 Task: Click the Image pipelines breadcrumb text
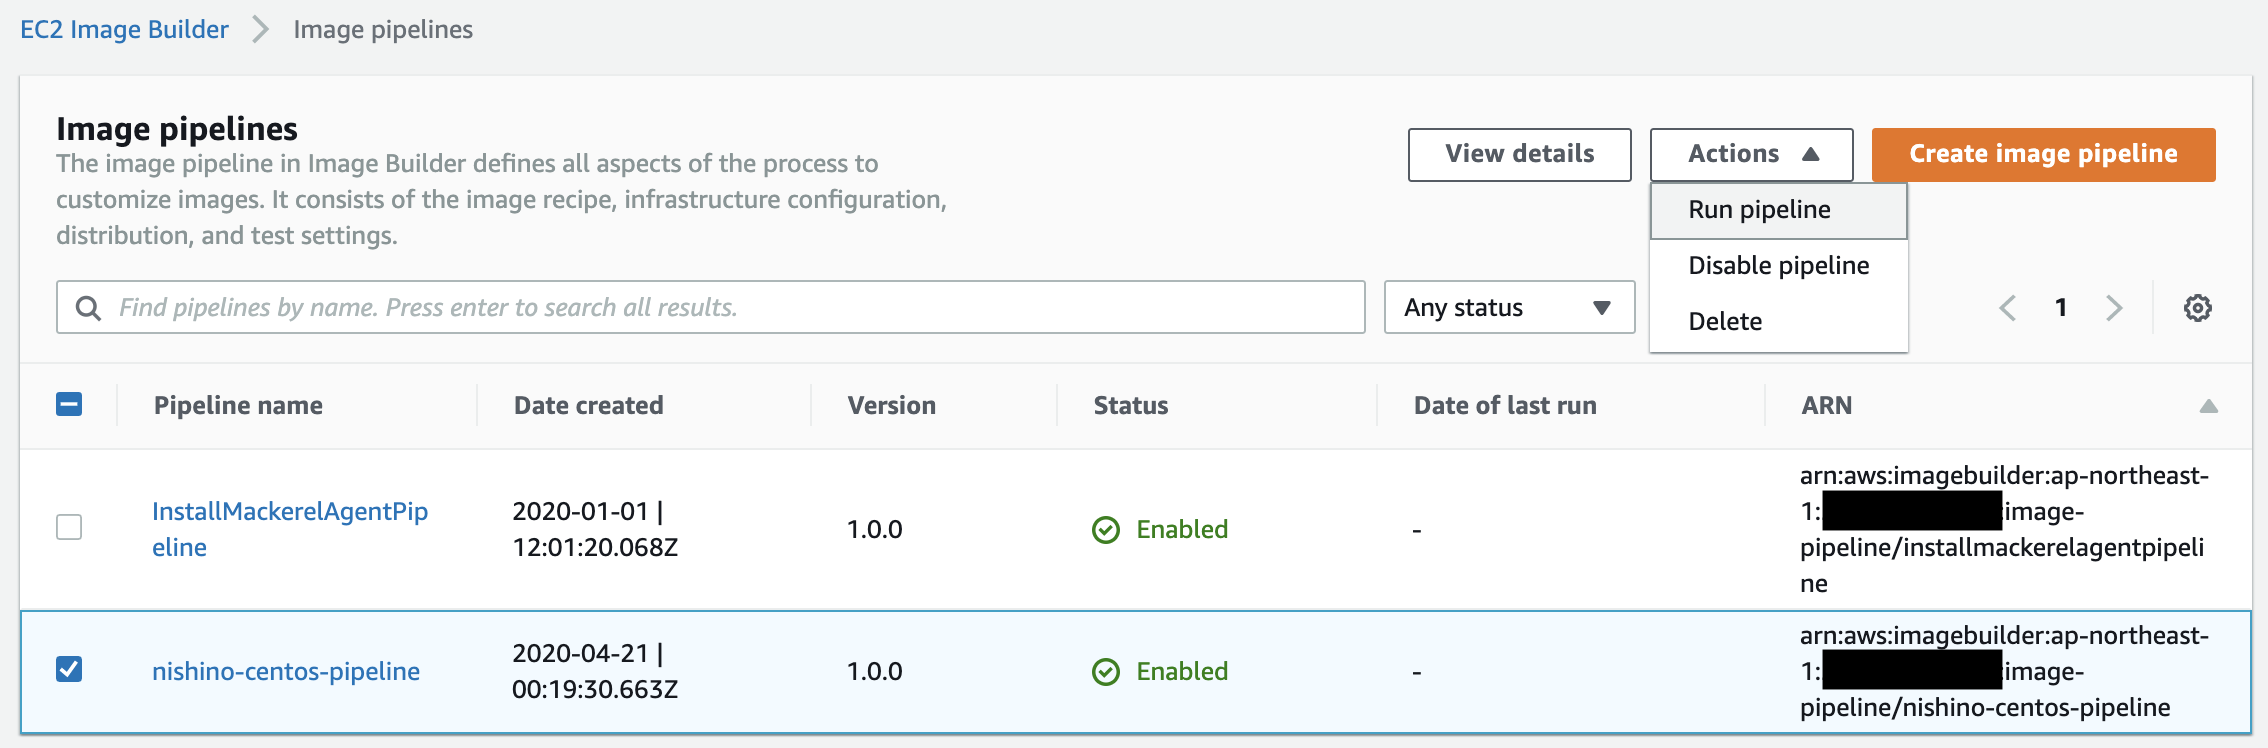pos(383,30)
